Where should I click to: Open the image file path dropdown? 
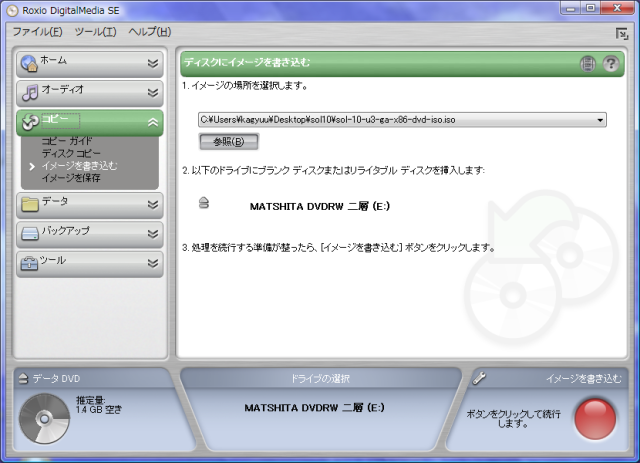click(x=600, y=120)
